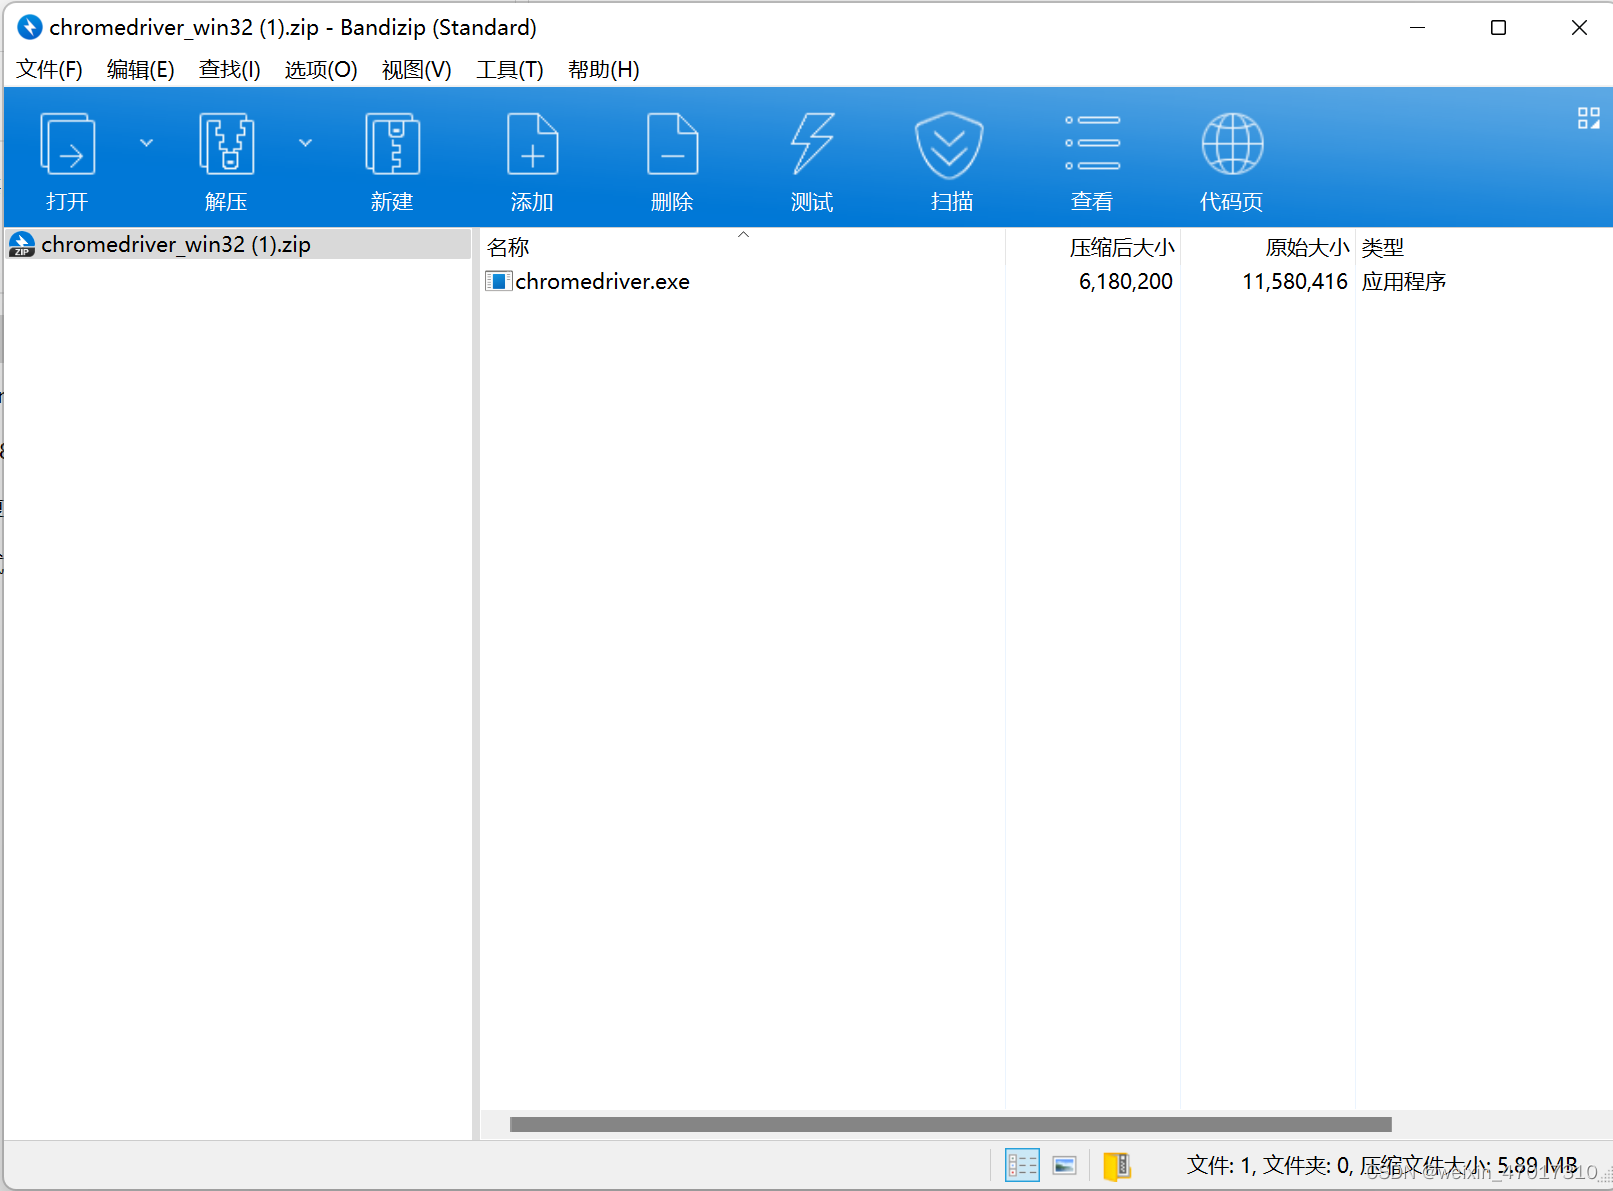
Task: Sort by 原始大小 column header
Action: (1268, 247)
